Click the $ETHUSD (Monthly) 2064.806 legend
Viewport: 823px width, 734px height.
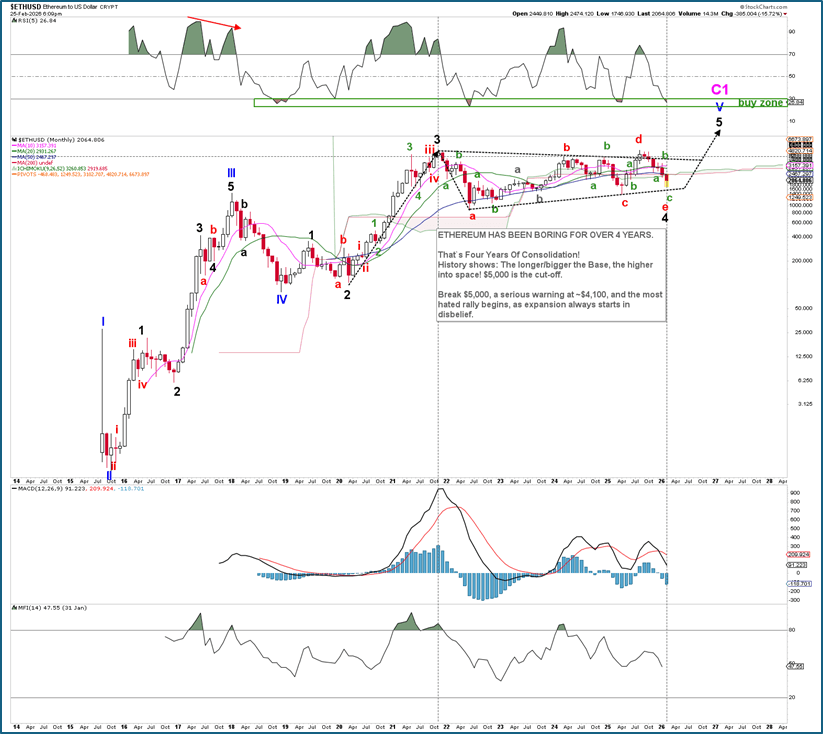tap(61, 140)
